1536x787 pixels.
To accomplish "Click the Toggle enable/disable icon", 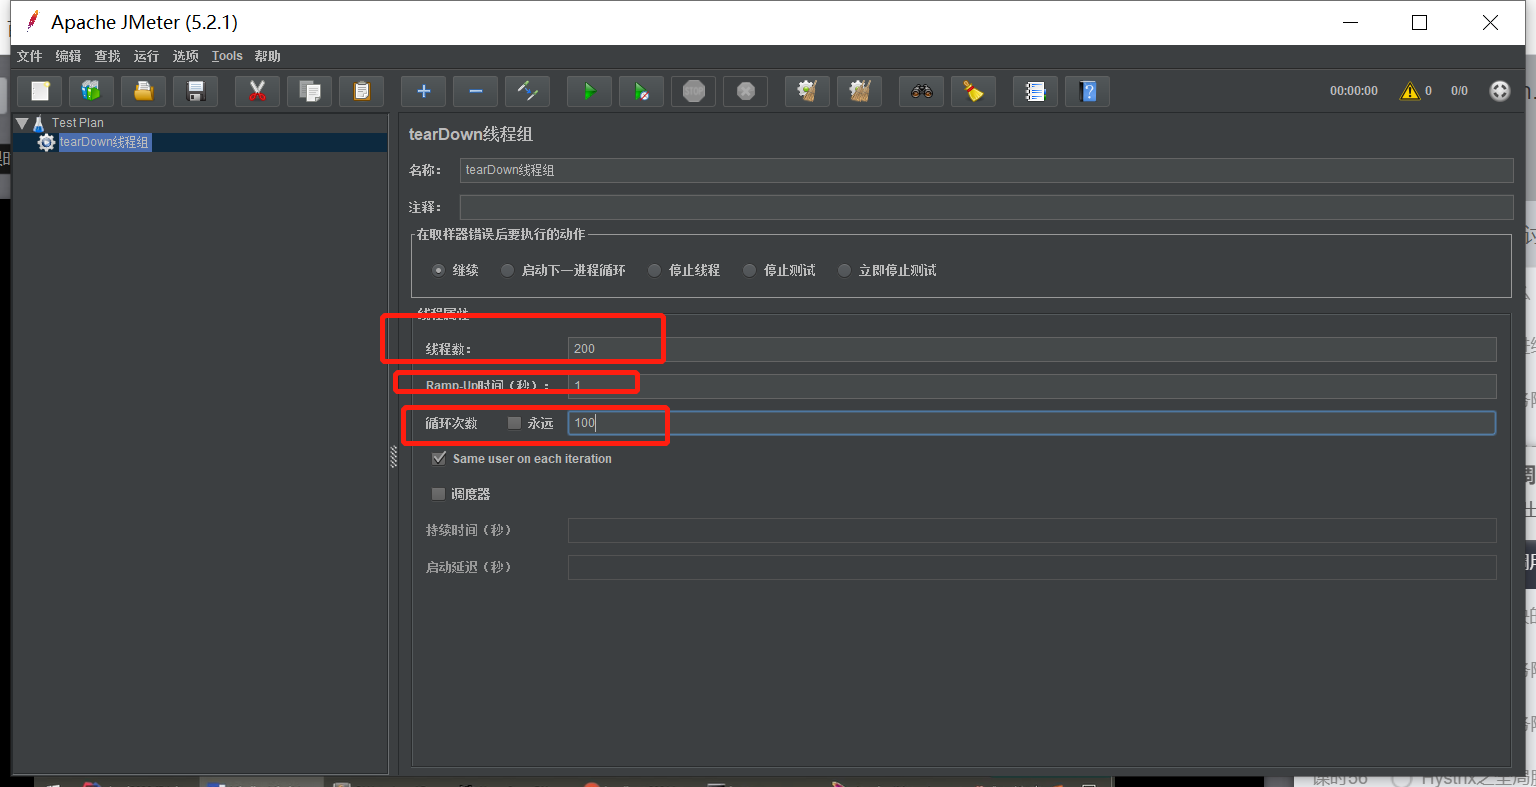I will coord(528,91).
